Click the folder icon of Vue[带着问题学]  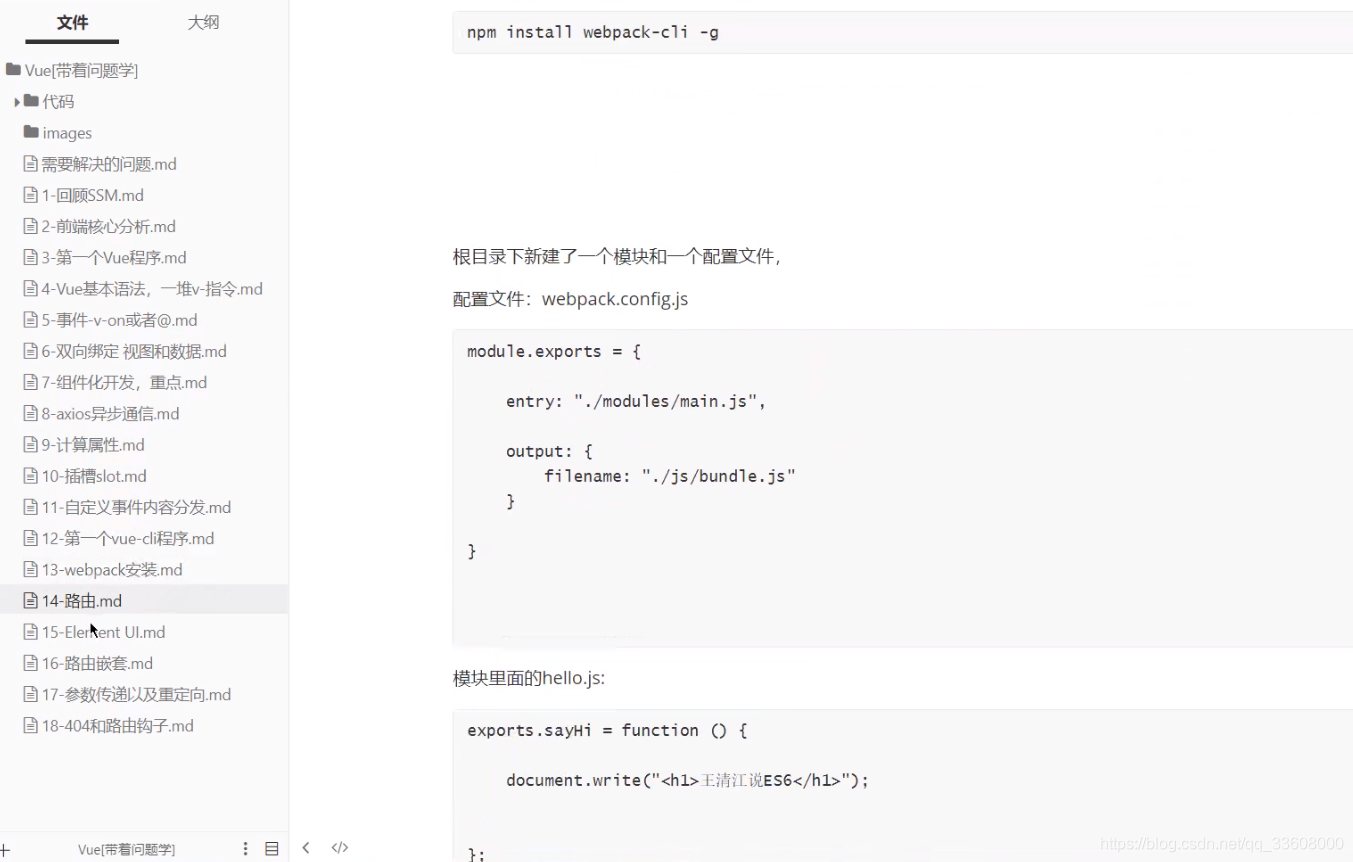click(13, 70)
